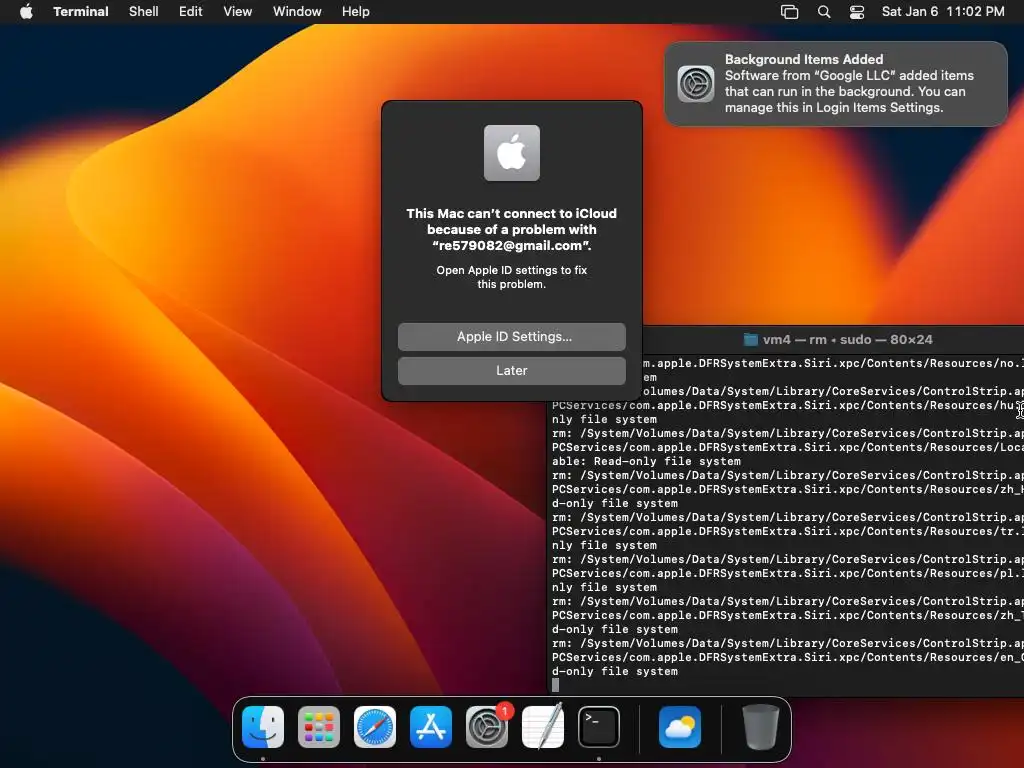Image resolution: width=1024 pixels, height=768 pixels.
Task: Open the Help menu
Action: 356,12
